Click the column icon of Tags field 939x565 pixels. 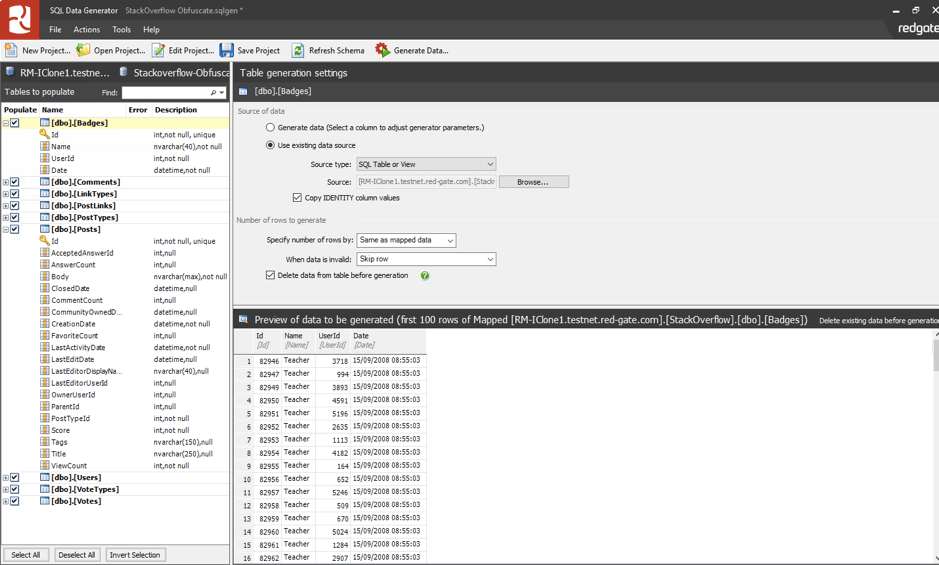coord(44,442)
